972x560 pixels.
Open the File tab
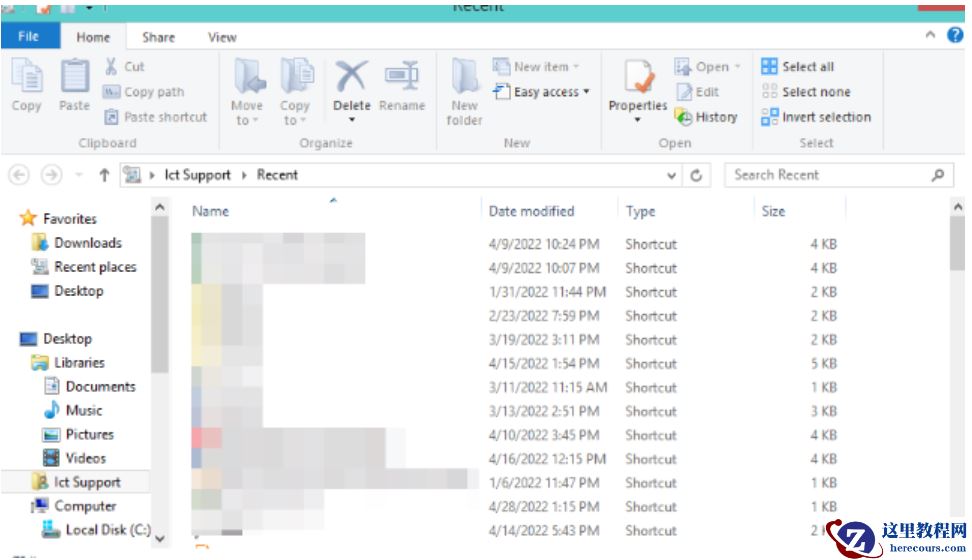coord(29,37)
